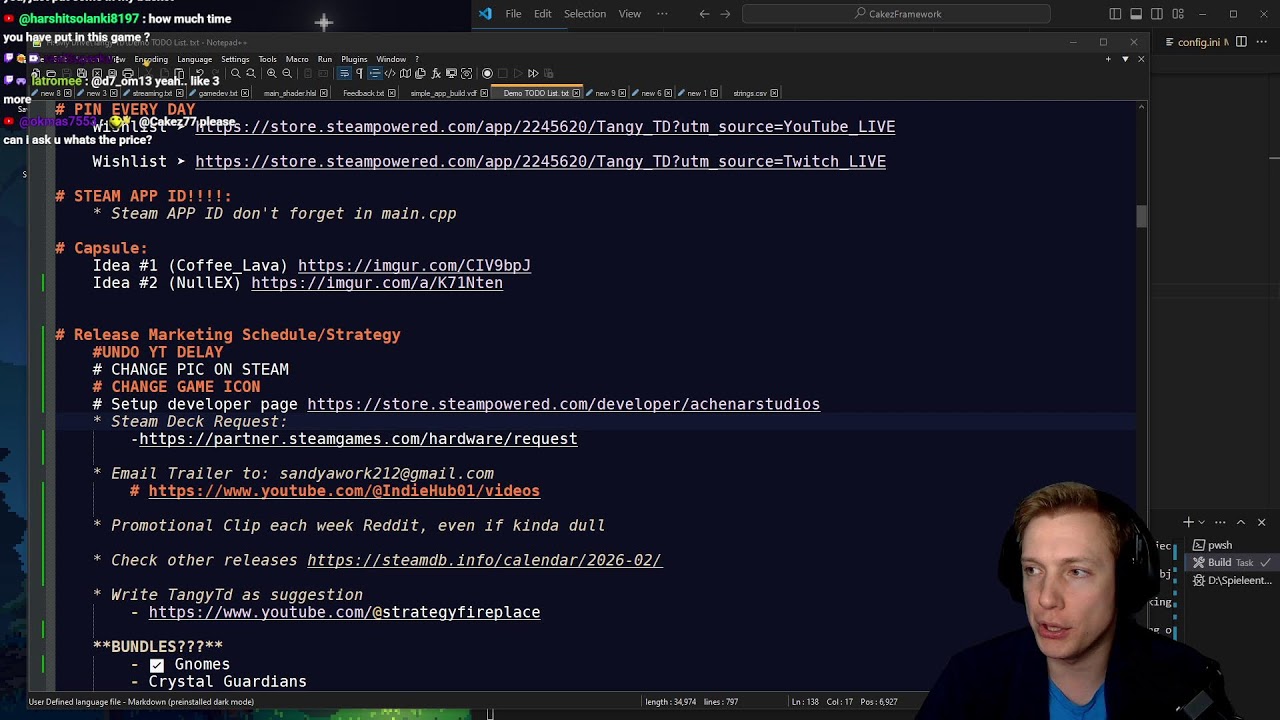Click the Notepad++ Find magnifier toolbar icon
Screen dimensions: 1280x720
tap(235, 73)
